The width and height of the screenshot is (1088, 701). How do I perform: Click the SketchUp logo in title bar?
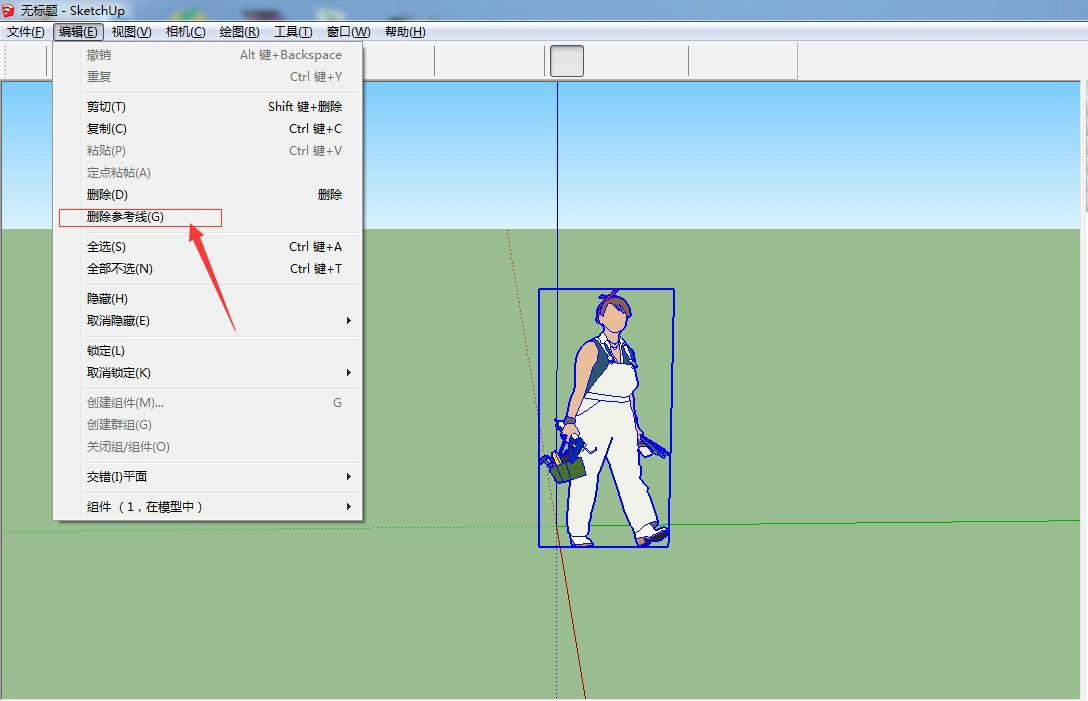9,10
